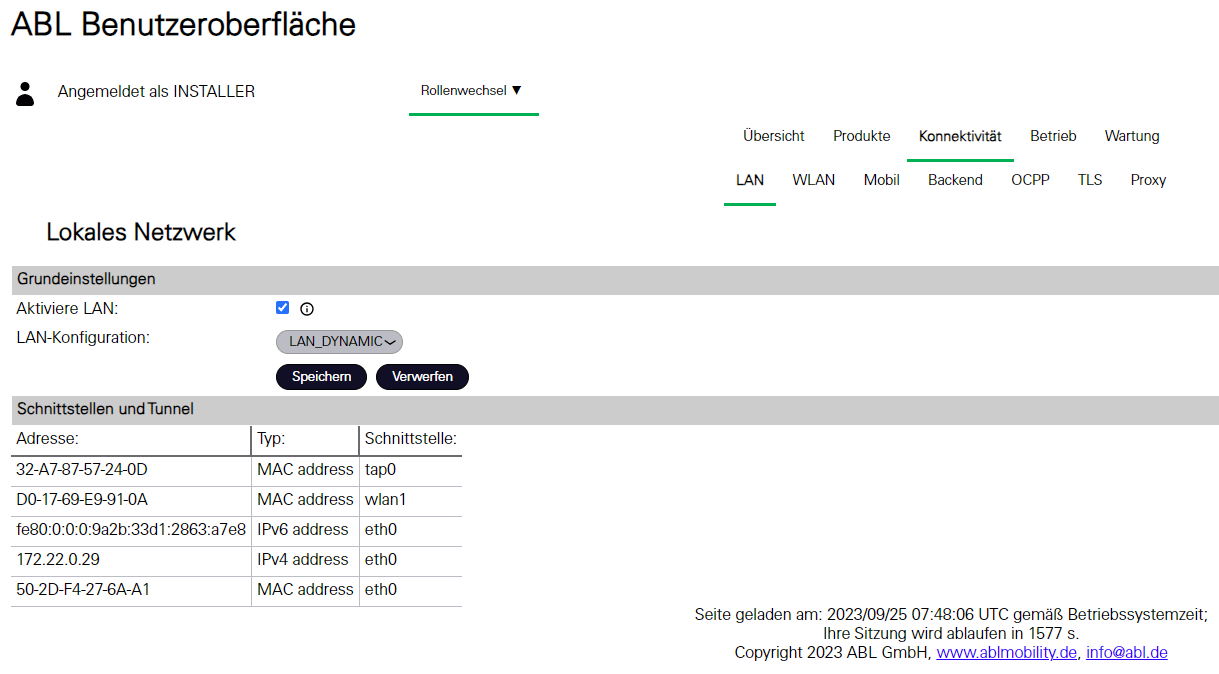Click the Speichern button

coord(322,377)
